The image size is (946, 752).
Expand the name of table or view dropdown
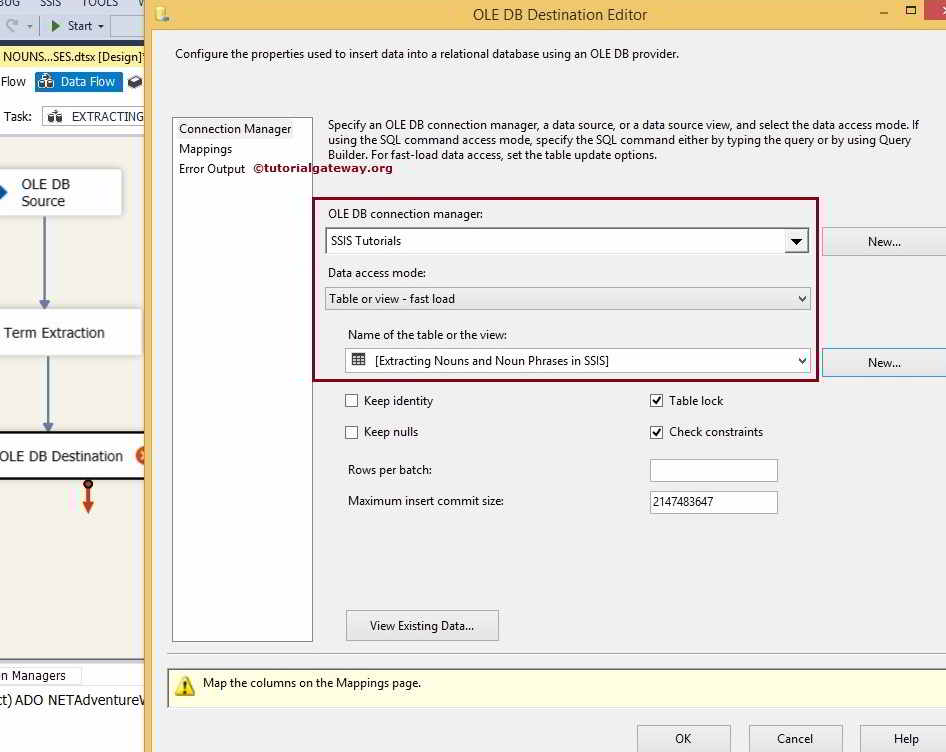[800, 361]
